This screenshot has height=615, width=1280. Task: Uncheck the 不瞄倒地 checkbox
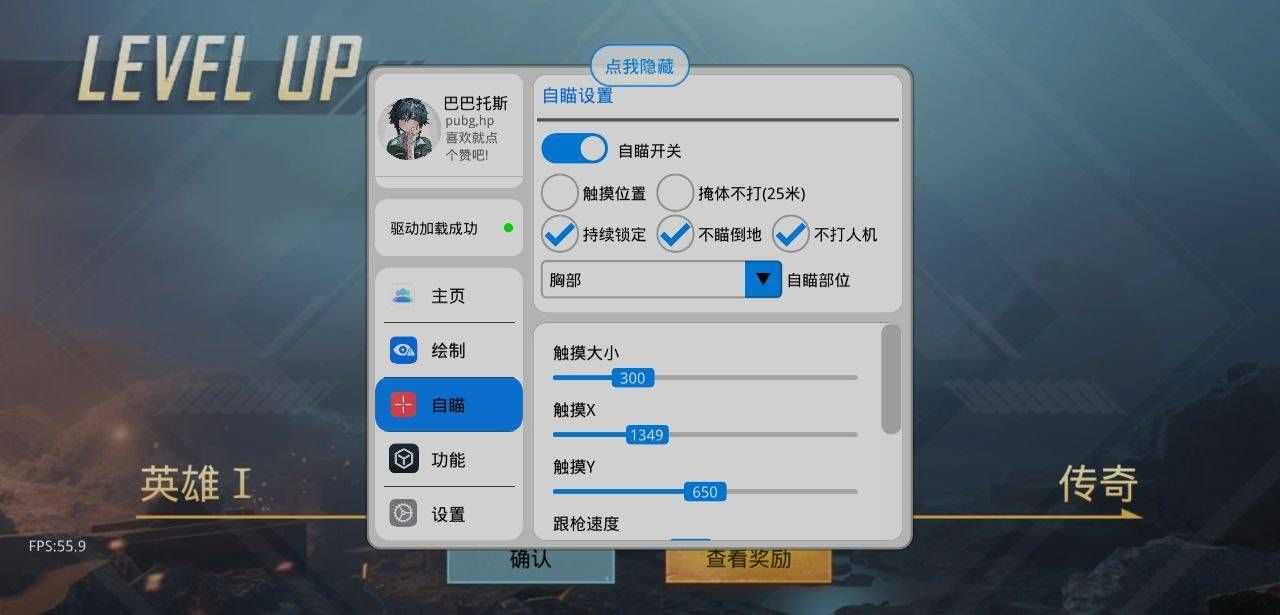pos(675,234)
